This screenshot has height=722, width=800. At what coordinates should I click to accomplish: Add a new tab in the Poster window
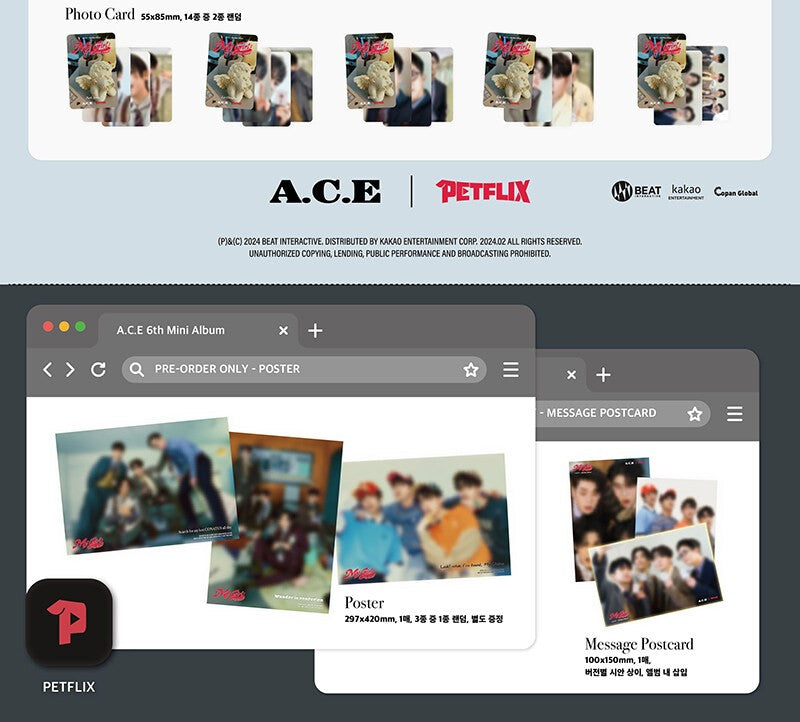(x=315, y=331)
